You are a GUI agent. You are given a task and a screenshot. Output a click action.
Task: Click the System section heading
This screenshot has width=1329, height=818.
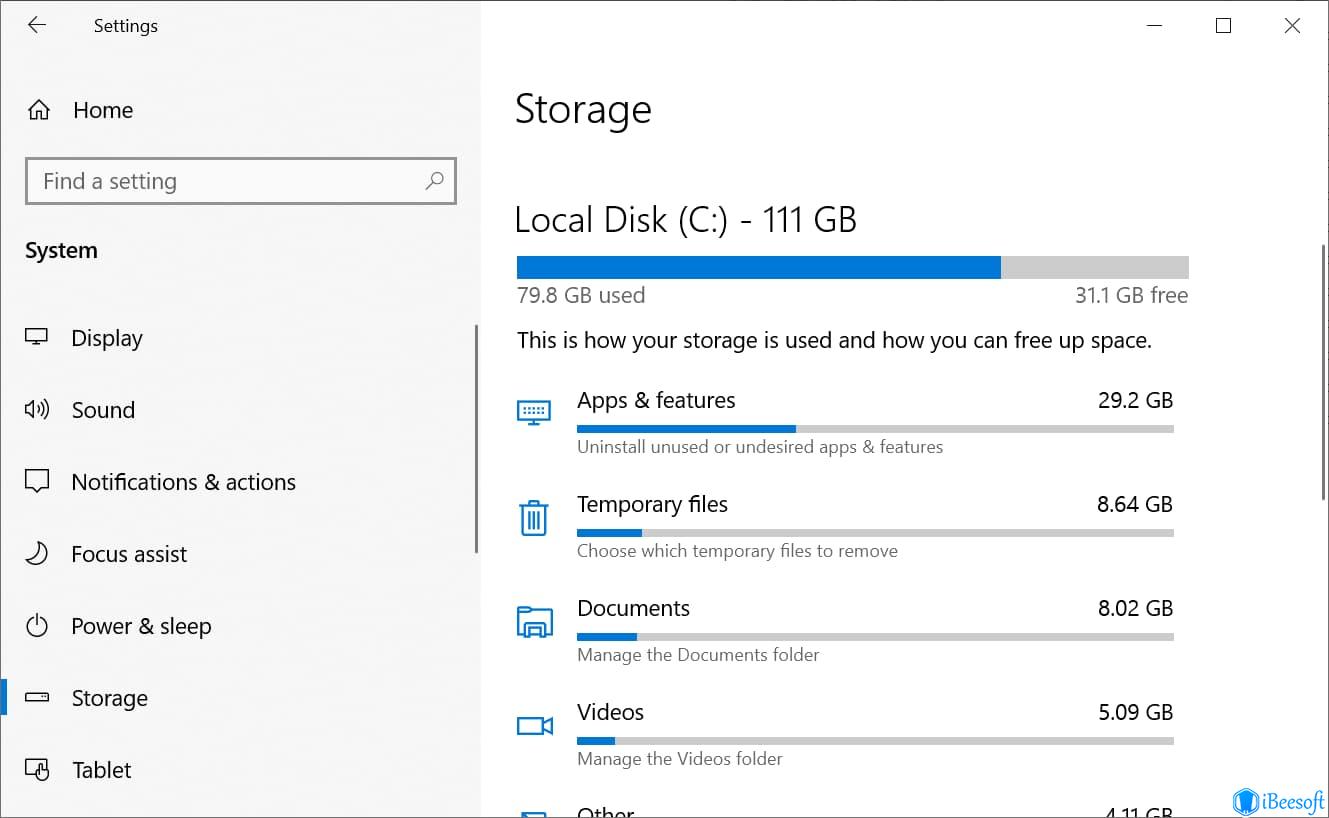pyautogui.click(x=61, y=251)
